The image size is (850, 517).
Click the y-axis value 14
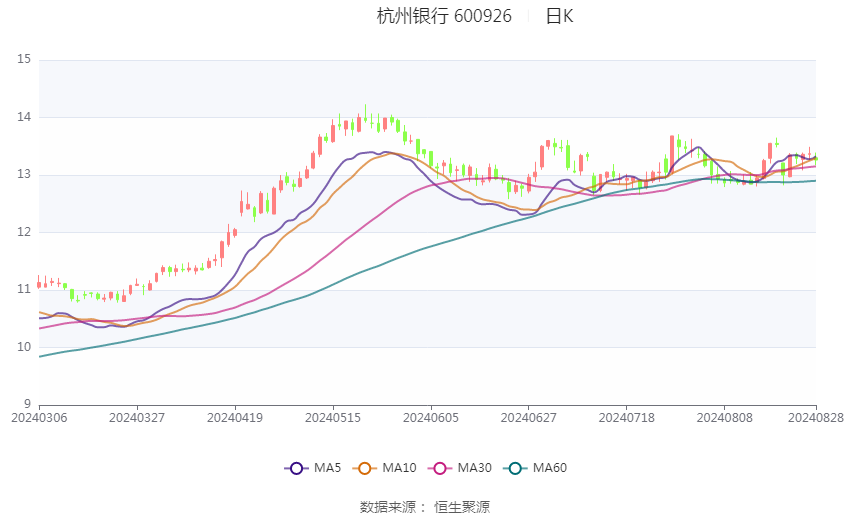point(24,117)
